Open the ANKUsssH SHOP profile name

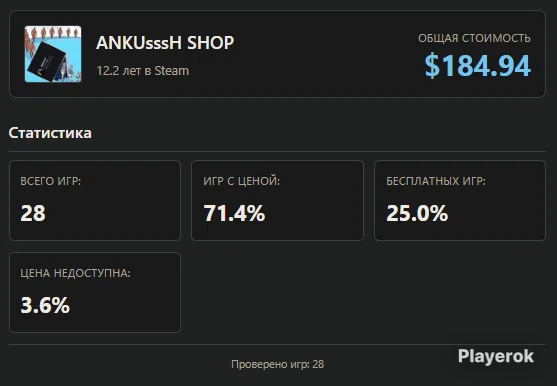tap(165, 43)
